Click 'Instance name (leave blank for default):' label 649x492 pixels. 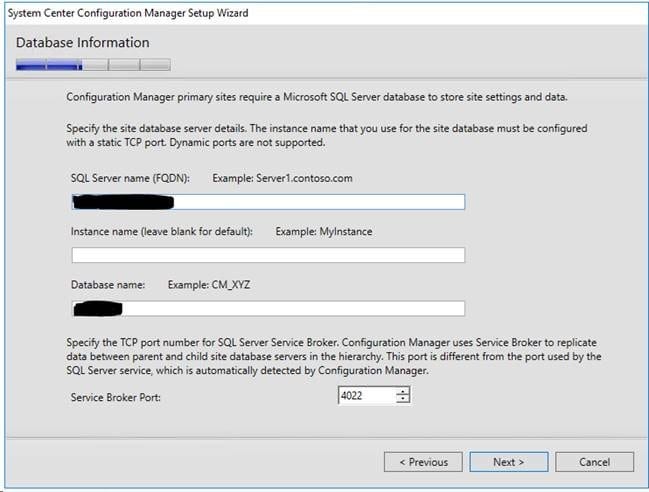(x=161, y=231)
